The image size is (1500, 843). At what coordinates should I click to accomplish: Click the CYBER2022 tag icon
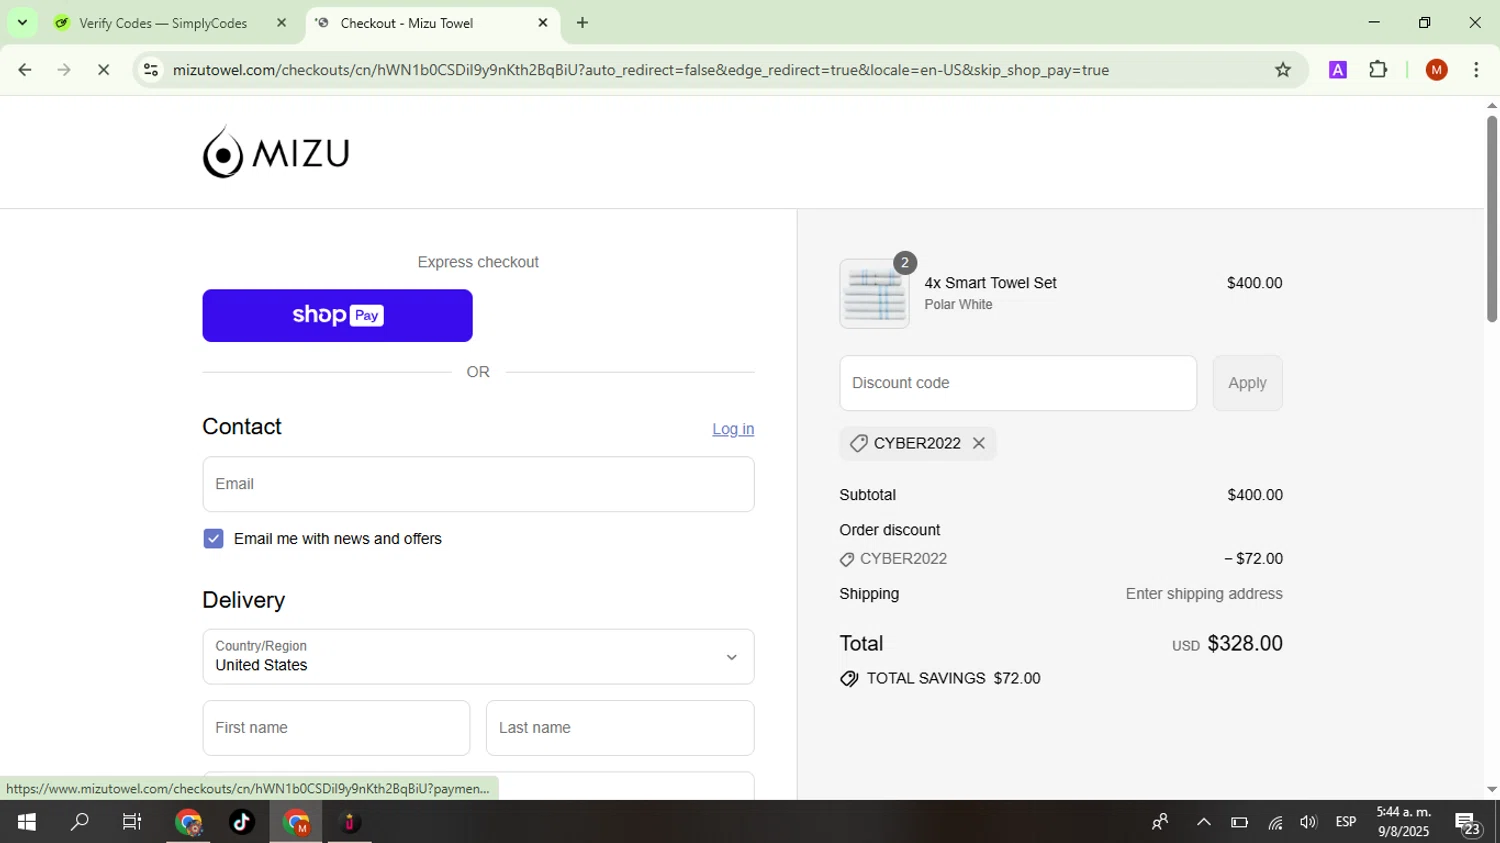point(857,443)
